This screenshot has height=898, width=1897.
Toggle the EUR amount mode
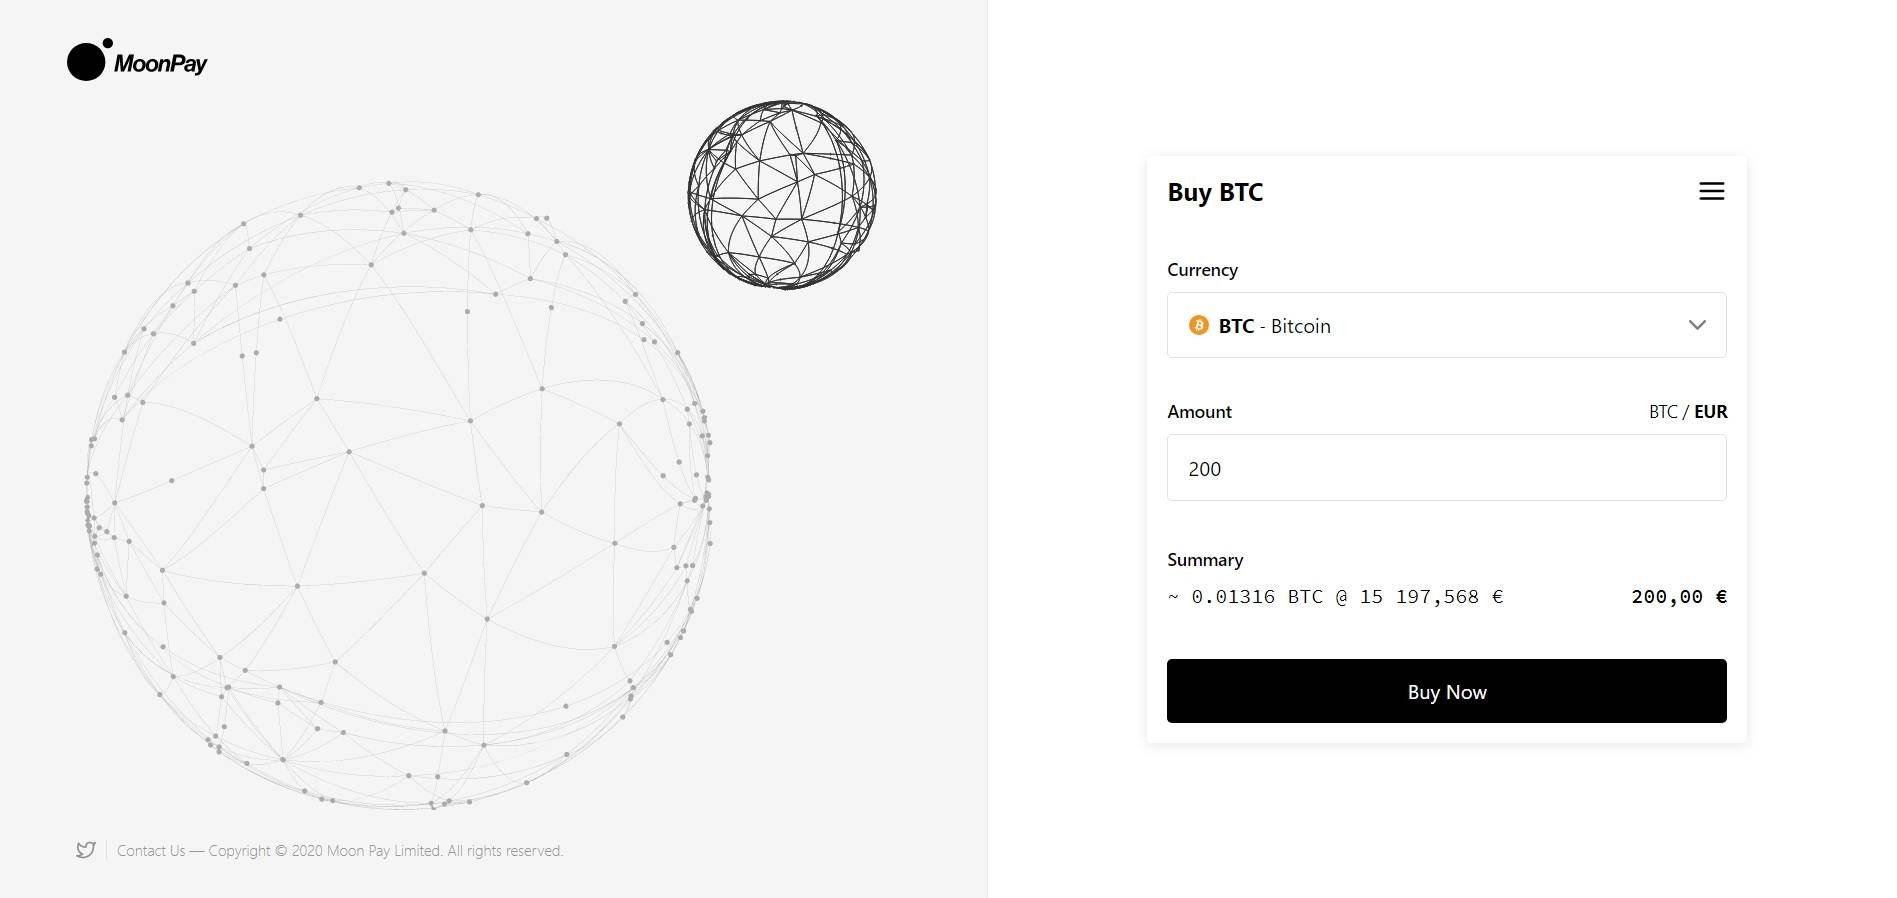[1712, 411]
